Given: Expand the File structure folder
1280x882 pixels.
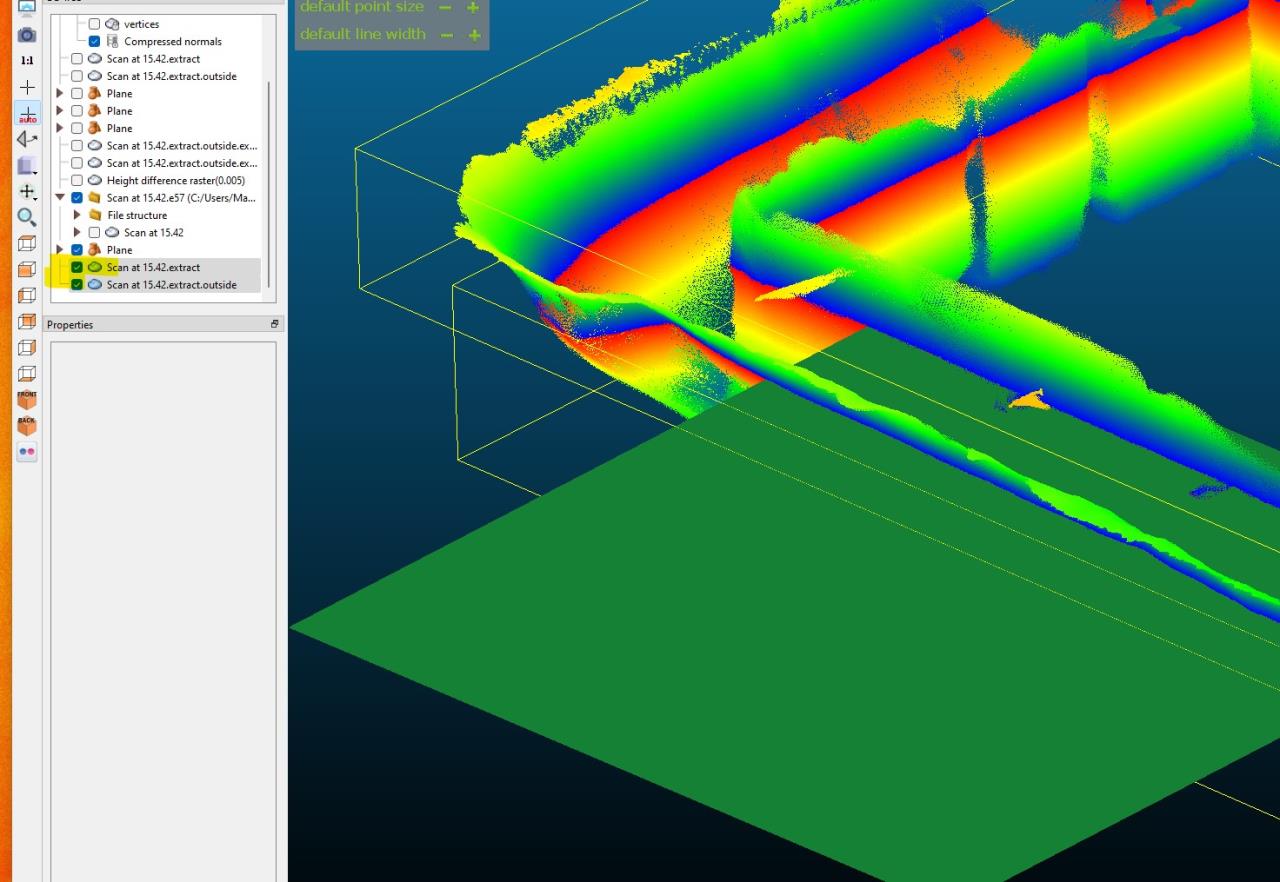Looking at the screenshot, I should (77, 215).
